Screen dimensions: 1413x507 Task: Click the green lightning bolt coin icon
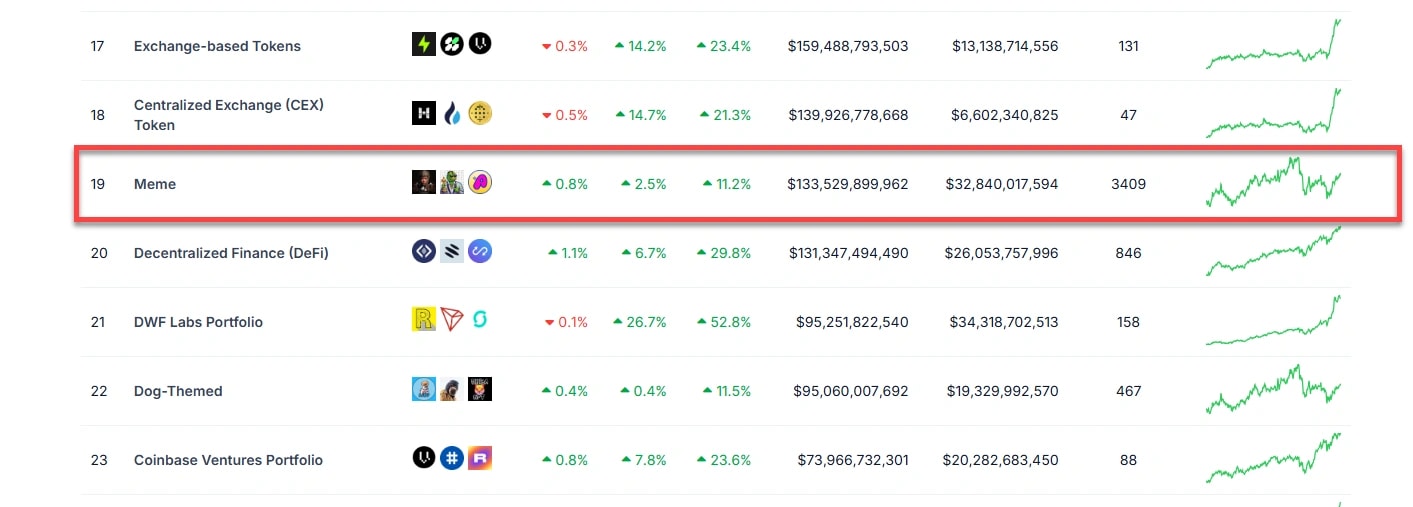pyautogui.click(x=423, y=44)
